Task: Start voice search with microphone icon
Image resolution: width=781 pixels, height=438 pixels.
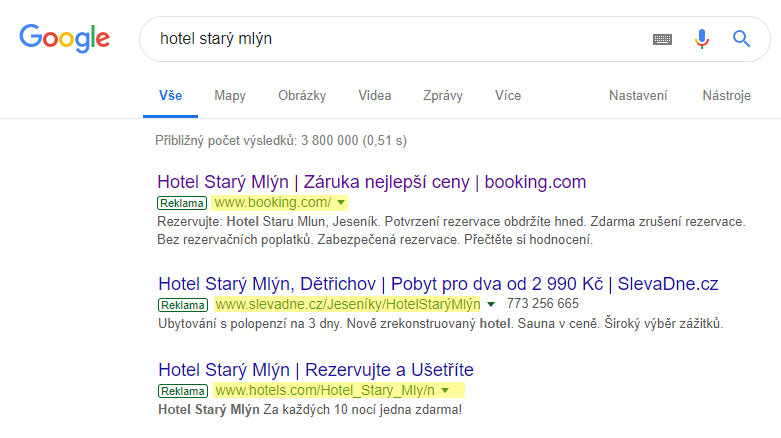Action: [702, 39]
